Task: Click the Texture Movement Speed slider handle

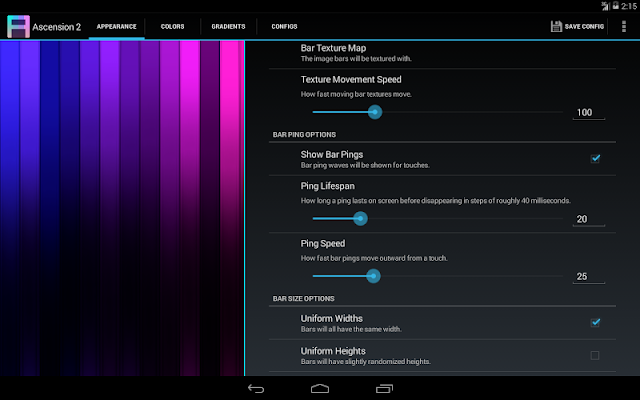Action: pos(375,112)
